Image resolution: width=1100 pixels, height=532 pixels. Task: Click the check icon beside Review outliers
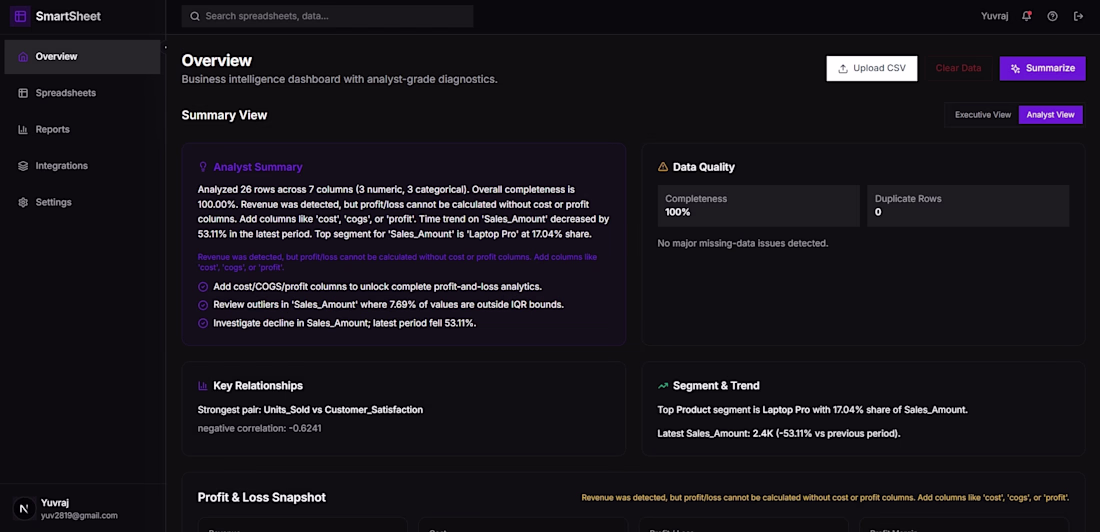click(203, 305)
